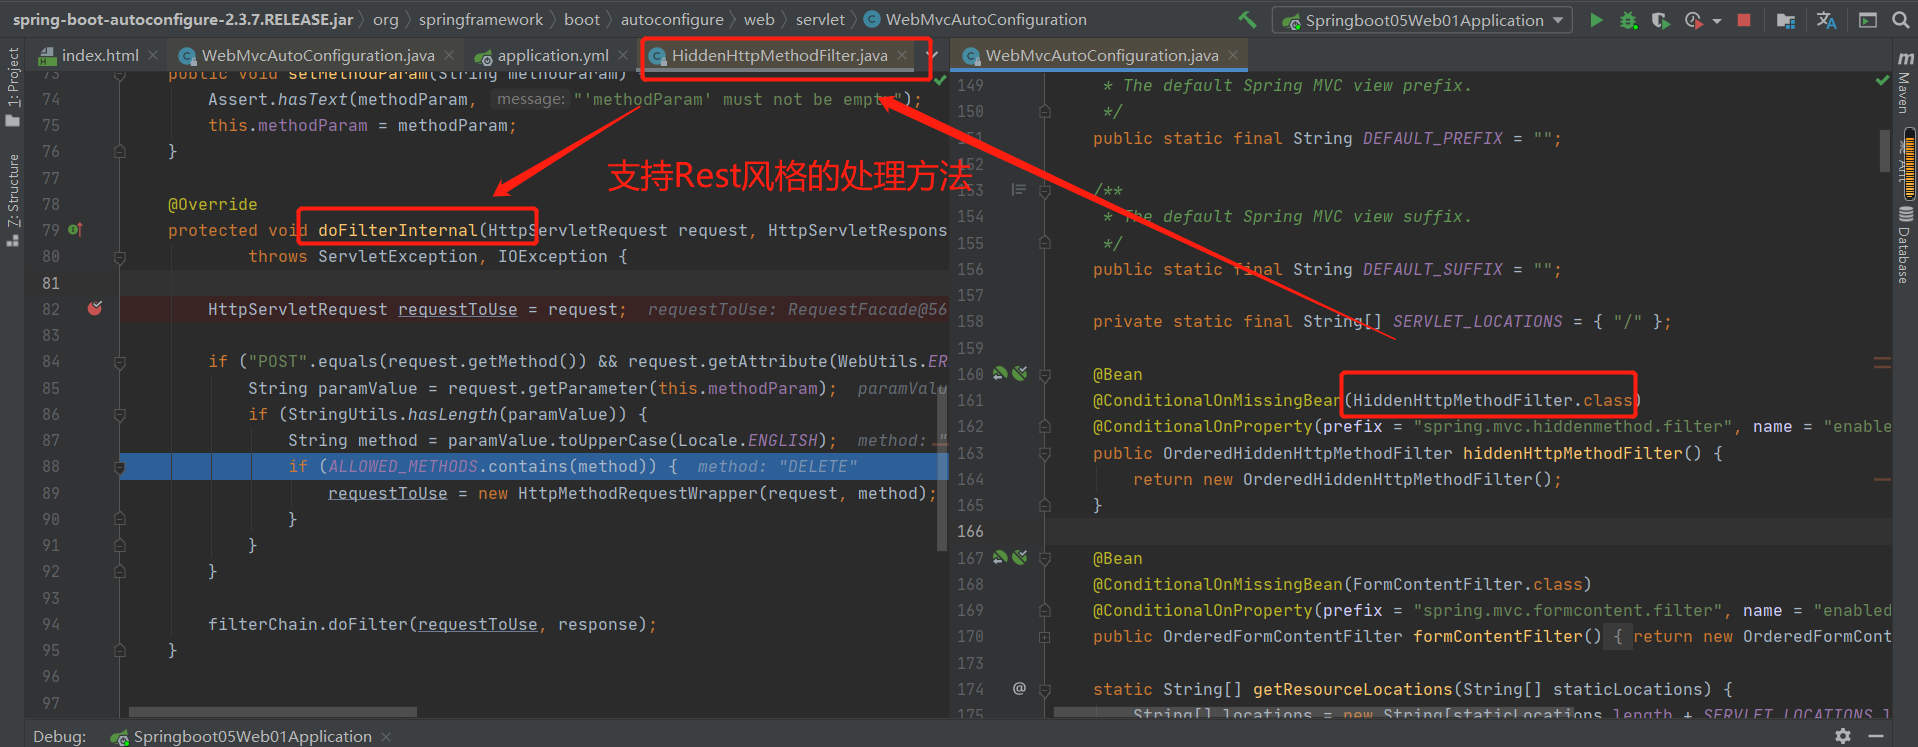Image resolution: width=1918 pixels, height=747 pixels.
Task: Close the application.yml tab
Action: click(623, 56)
